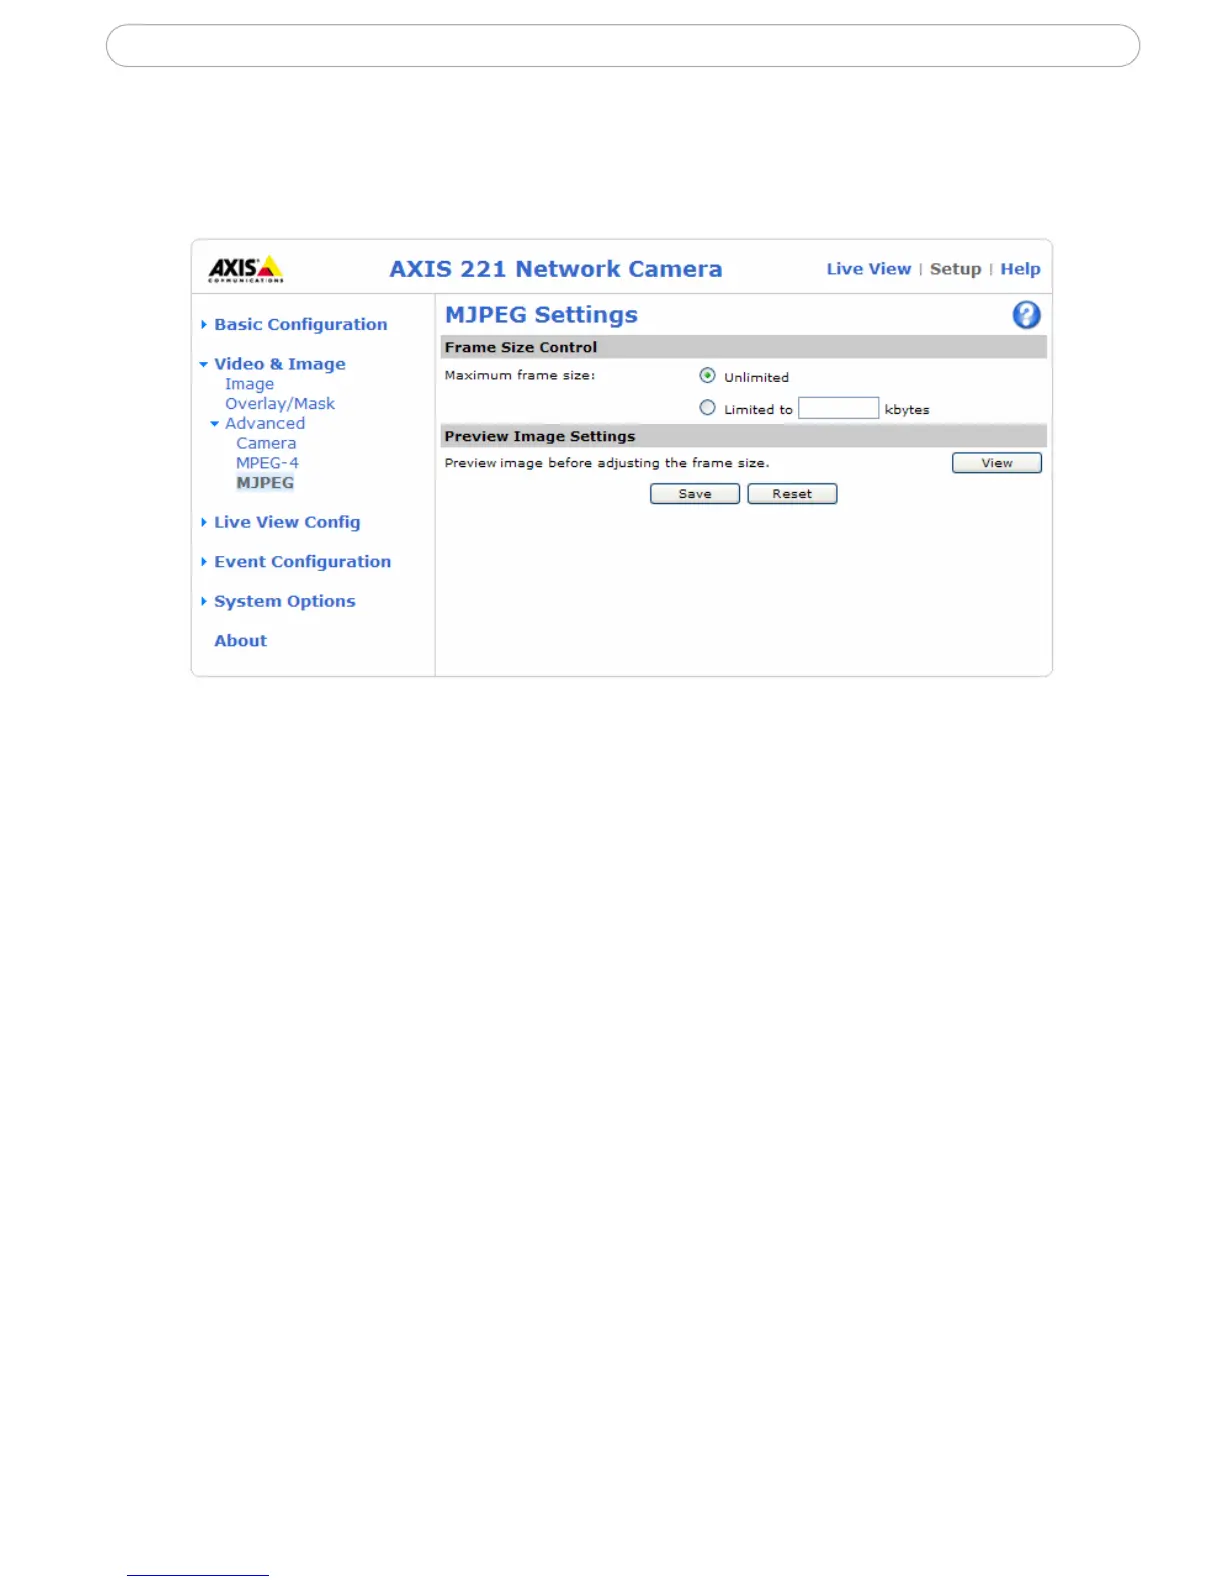Open the About page

tap(240, 641)
